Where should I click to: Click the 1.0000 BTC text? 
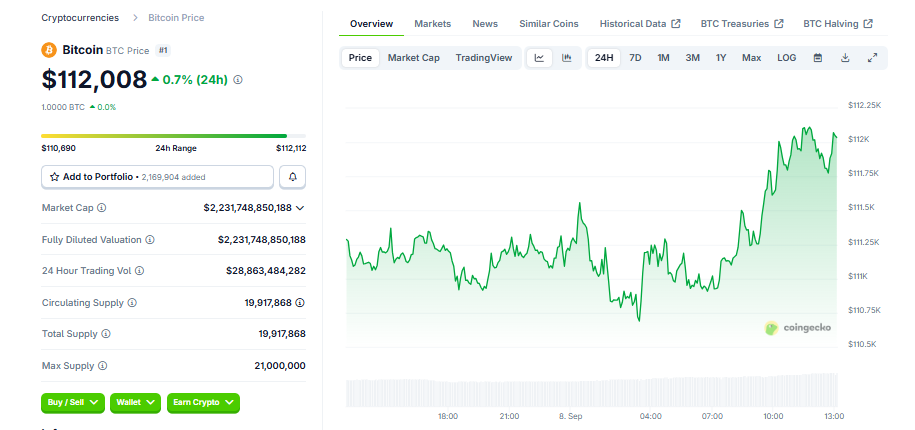[63, 107]
